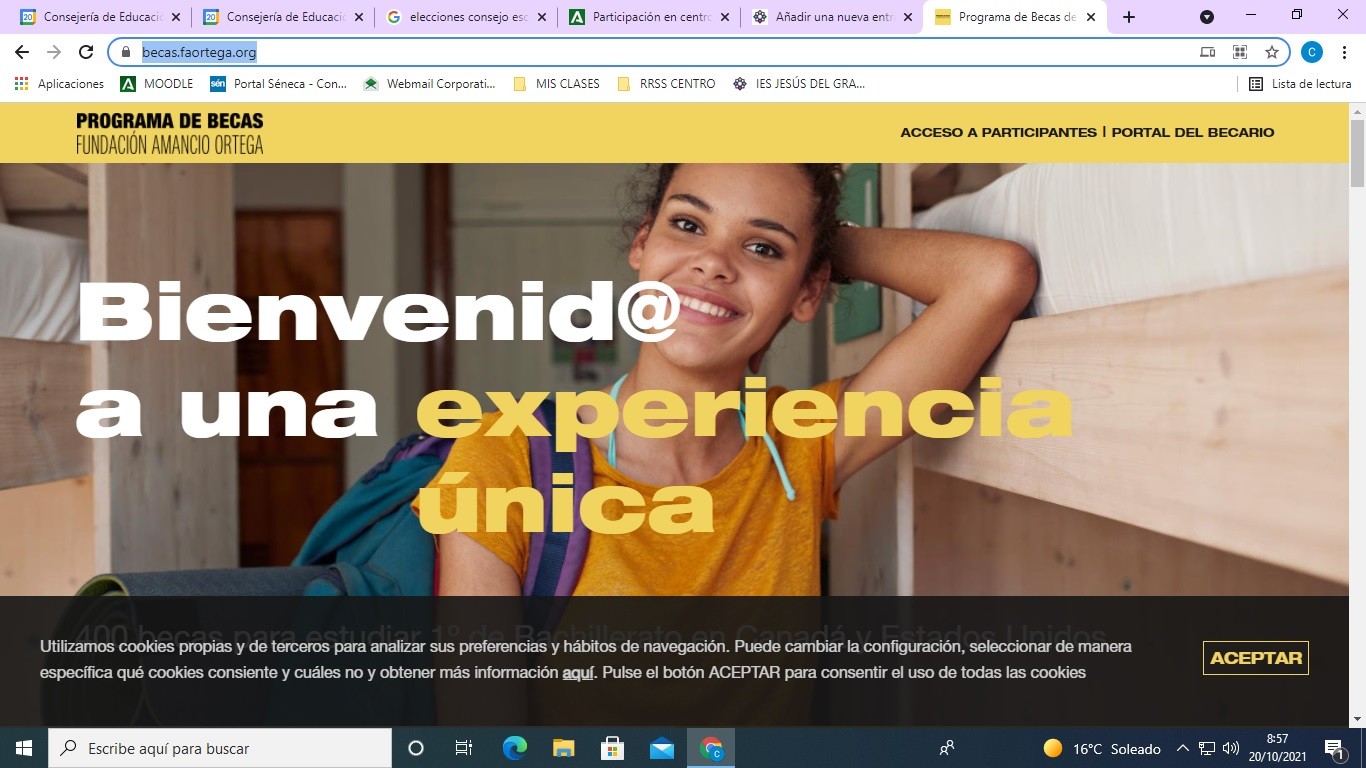Select the Programa de Becas tab
Screen dimensions: 1366x768
pyautogui.click(x=1013, y=17)
